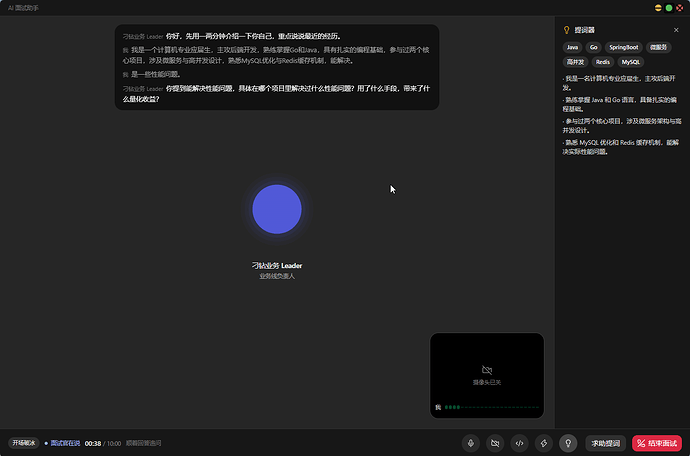Select the 微服务 keyword tag

(658, 48)
